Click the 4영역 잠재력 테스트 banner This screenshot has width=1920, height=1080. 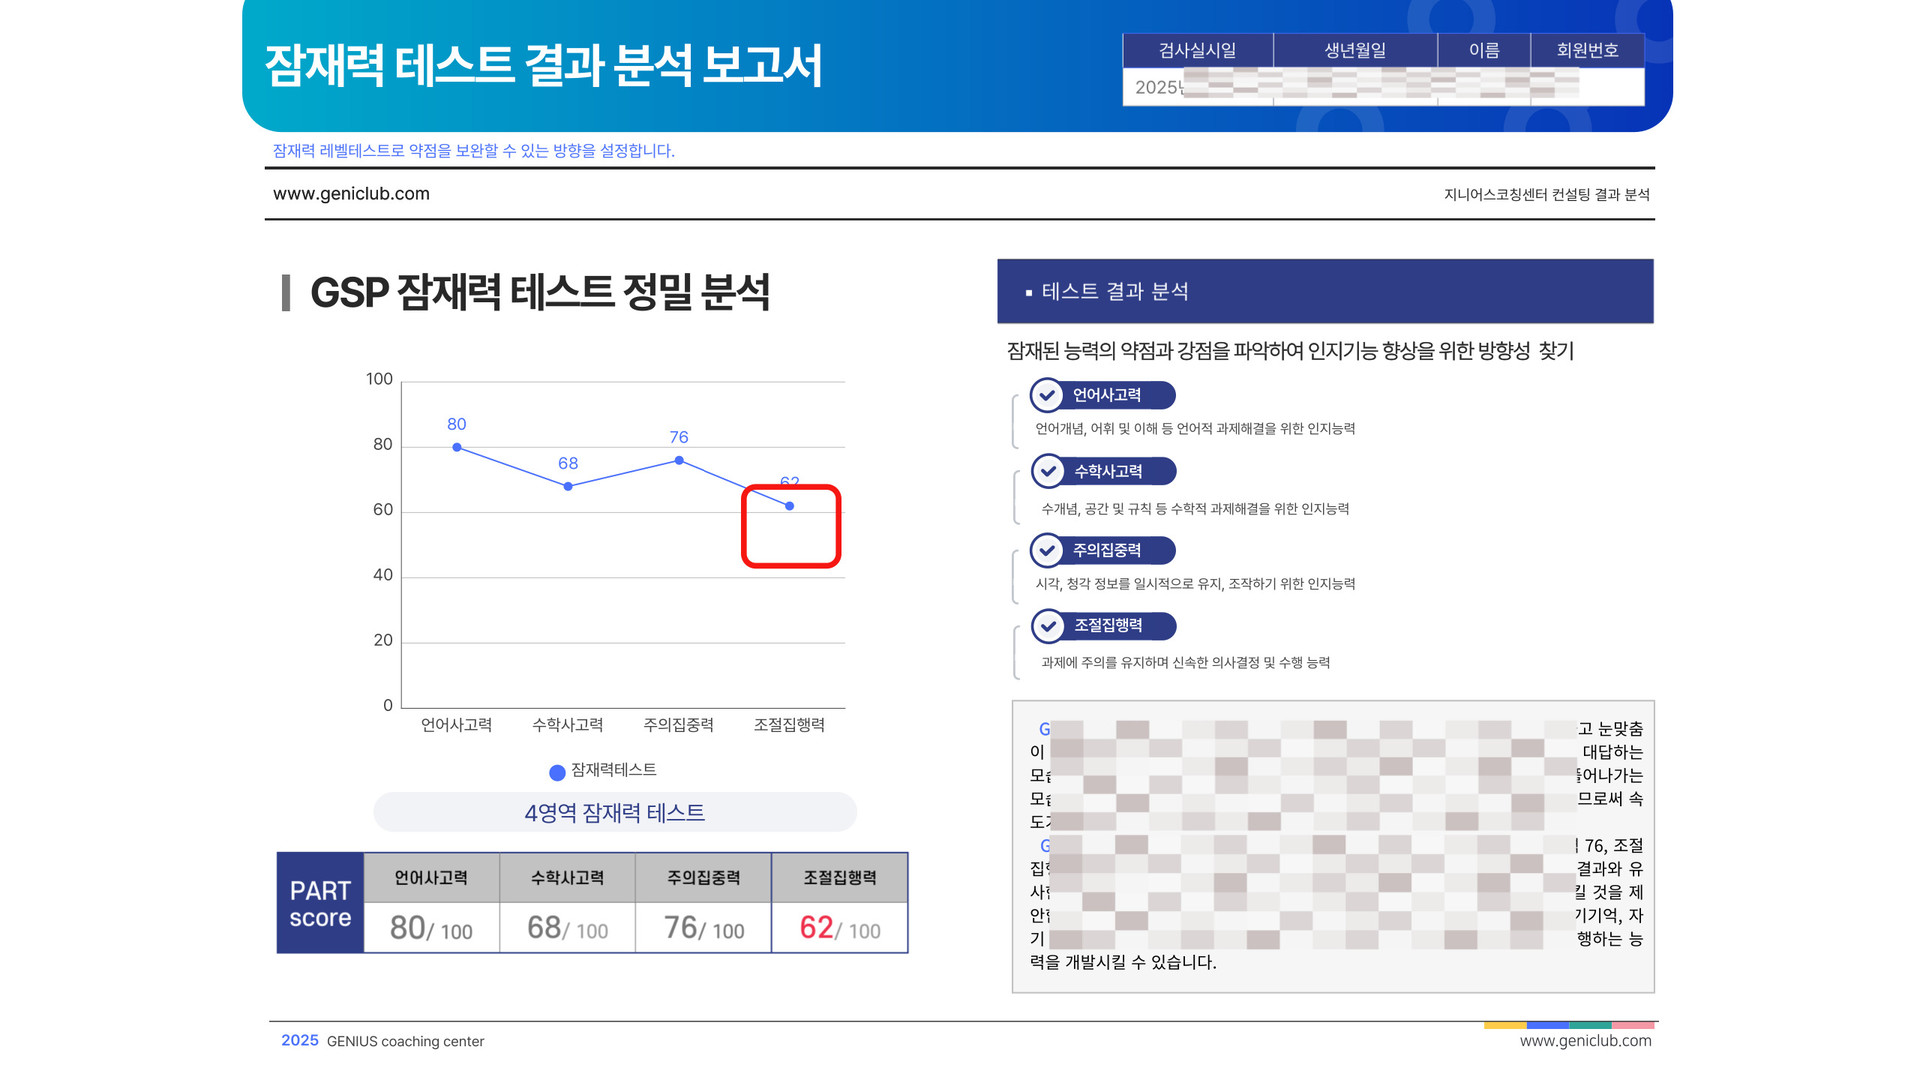click(615, 812)
